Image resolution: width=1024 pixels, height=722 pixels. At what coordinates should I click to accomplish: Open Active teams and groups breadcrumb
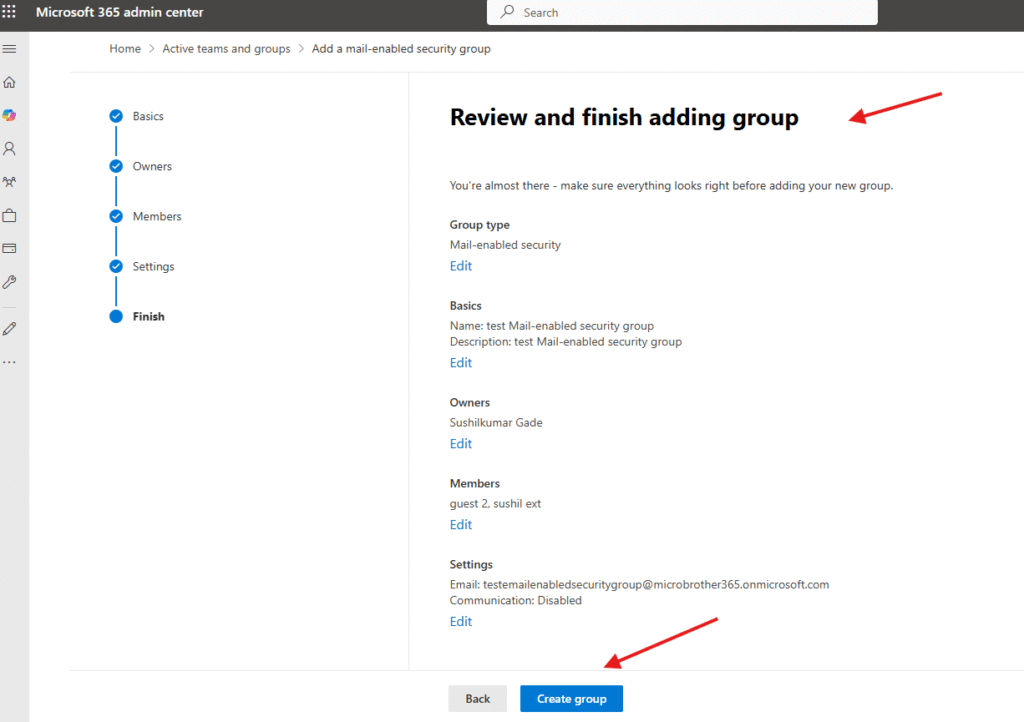coord(226,49)
